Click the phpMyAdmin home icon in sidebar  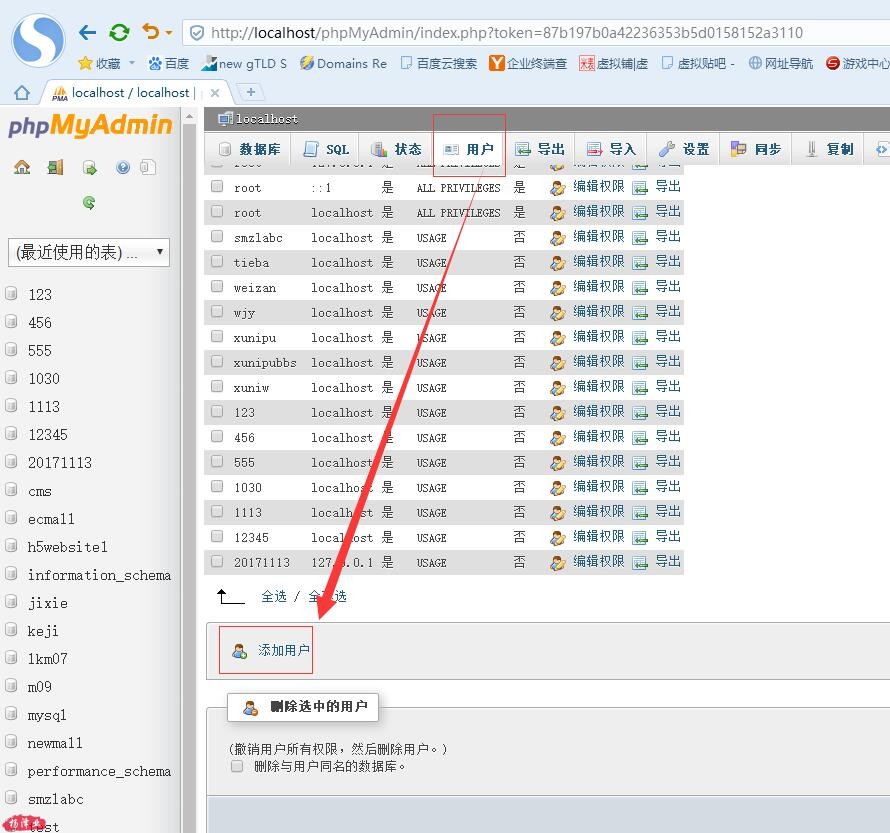[x=22, y=167]
